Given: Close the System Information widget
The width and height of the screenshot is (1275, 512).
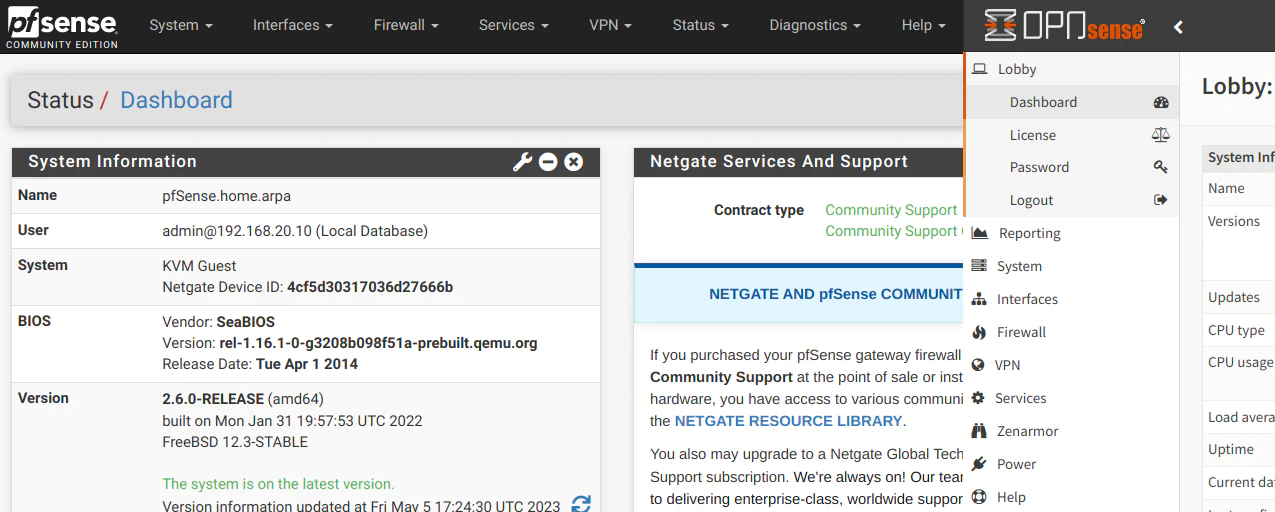Looking at the screenshot, I should 574,162.
